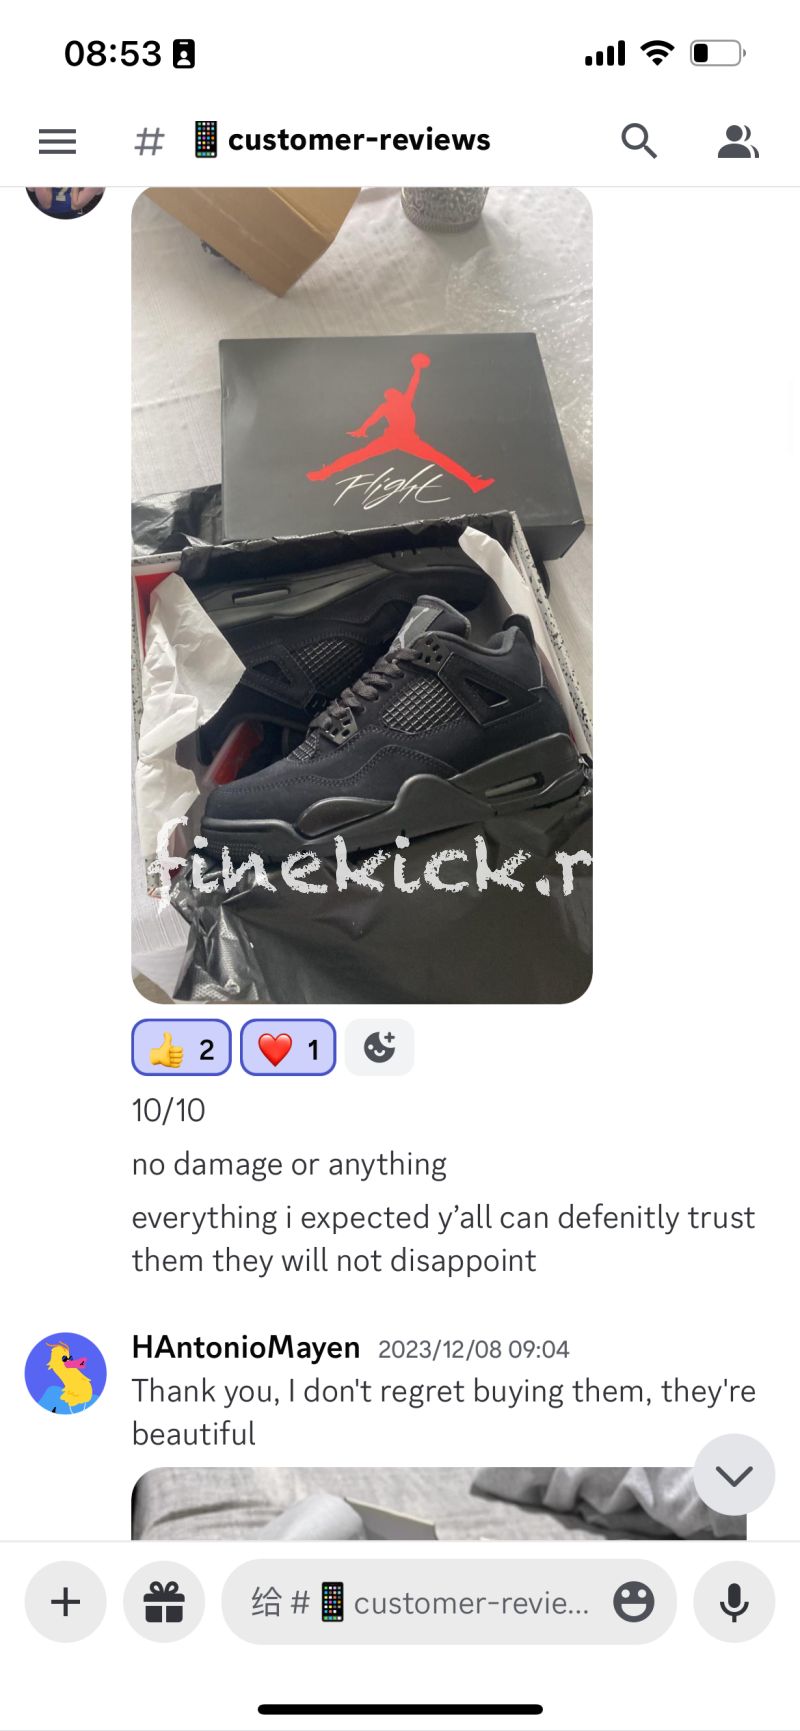
Task: Open the gift Nitro icon
Action: point(164,1601)
